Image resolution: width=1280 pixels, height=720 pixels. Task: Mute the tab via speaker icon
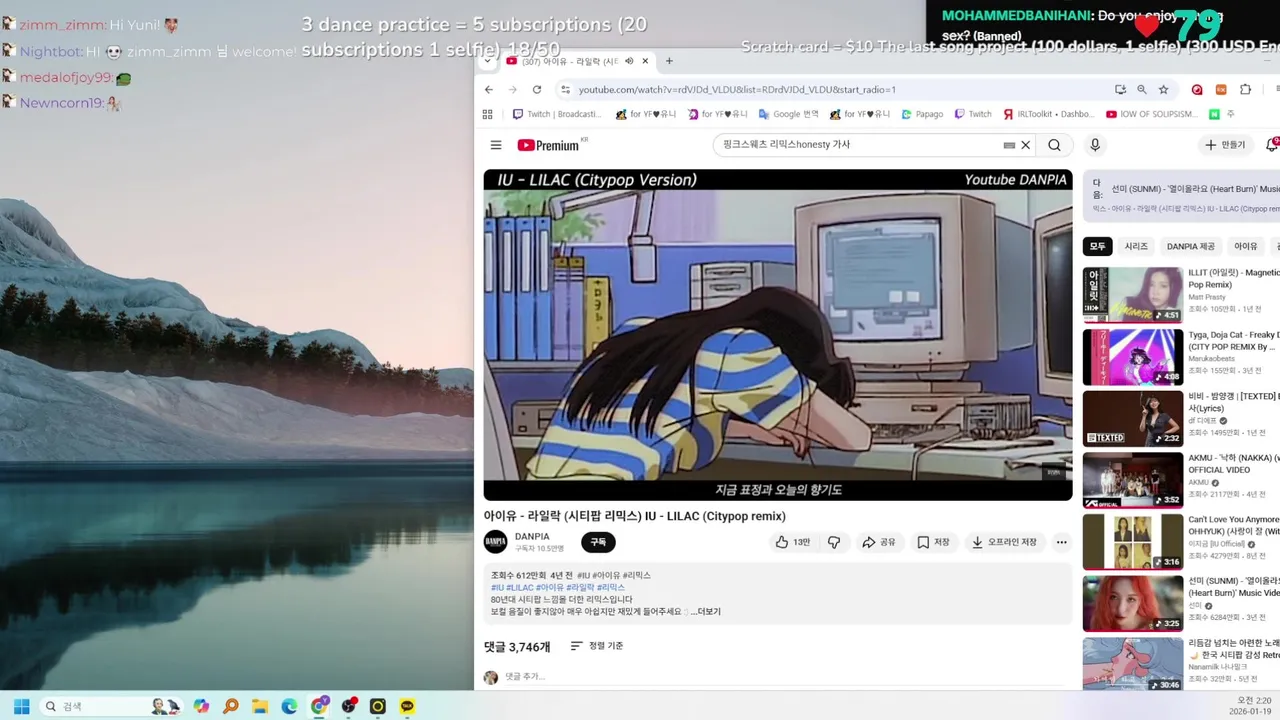point(630,61)
